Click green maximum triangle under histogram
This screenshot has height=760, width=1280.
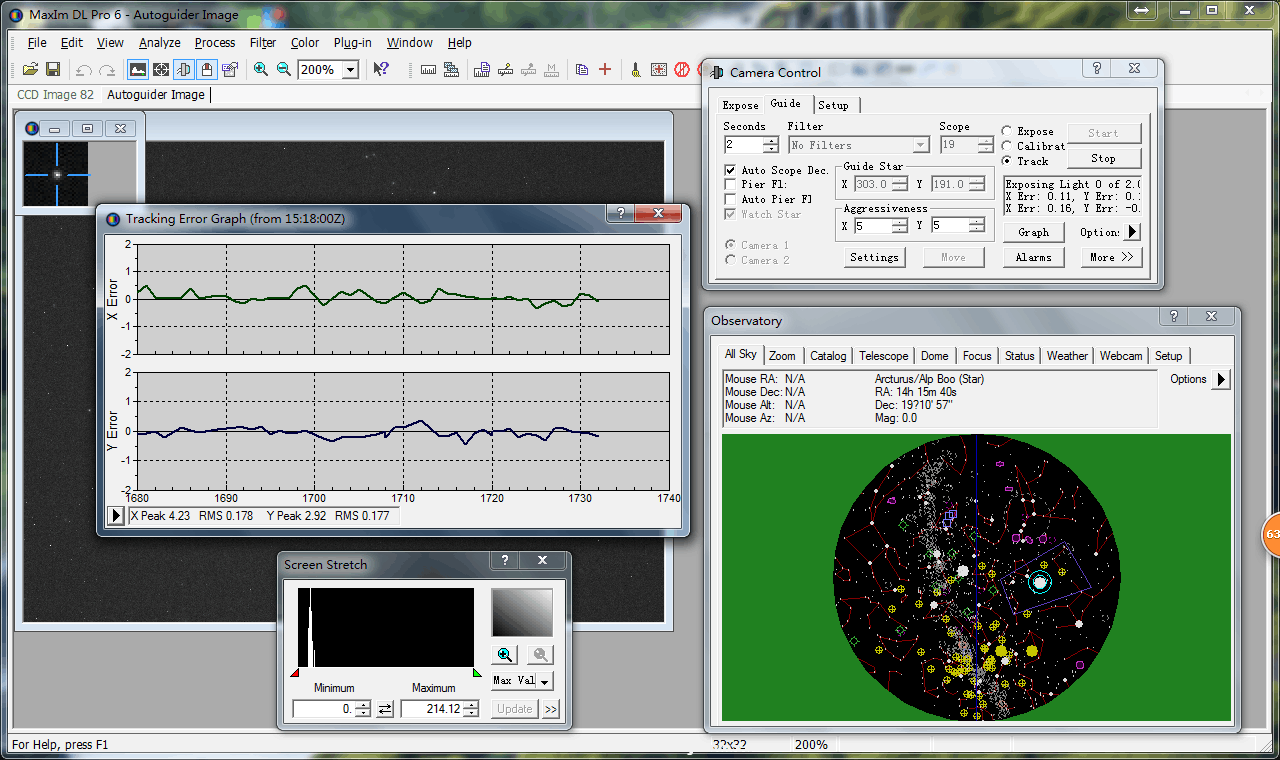pos(477,673)
